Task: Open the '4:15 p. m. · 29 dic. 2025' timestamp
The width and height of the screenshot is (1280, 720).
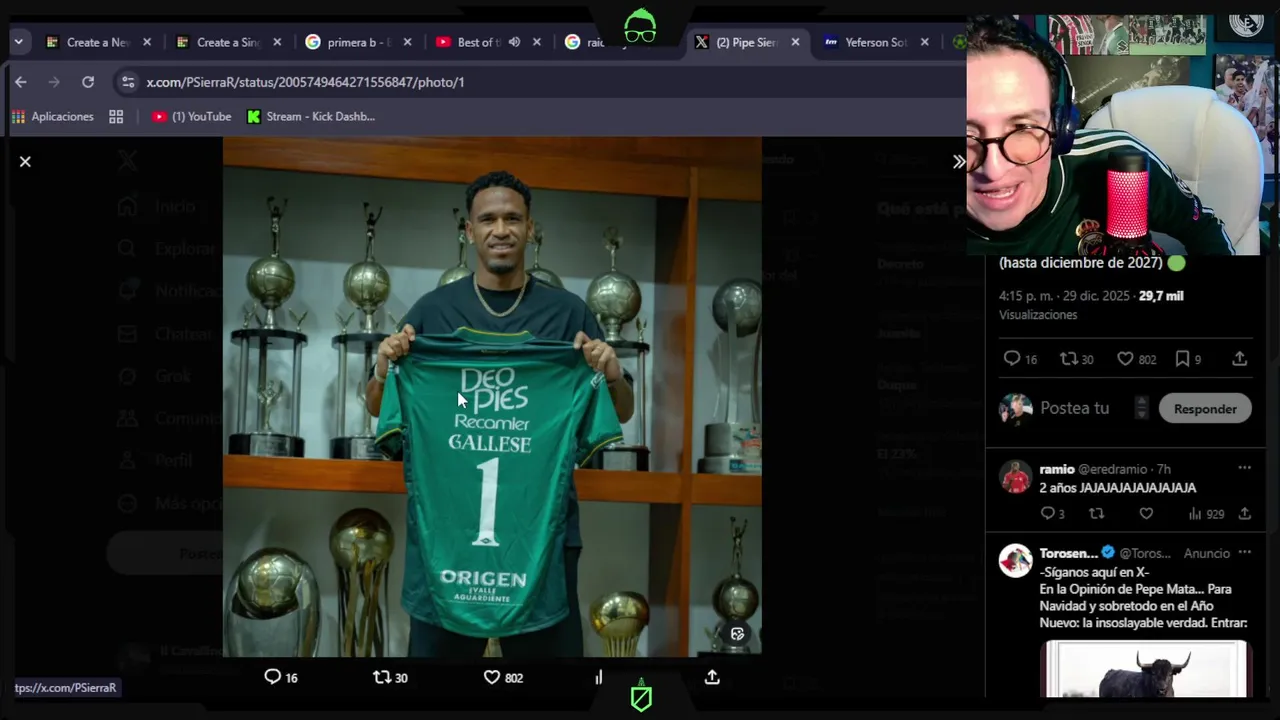Action: 1064,296
